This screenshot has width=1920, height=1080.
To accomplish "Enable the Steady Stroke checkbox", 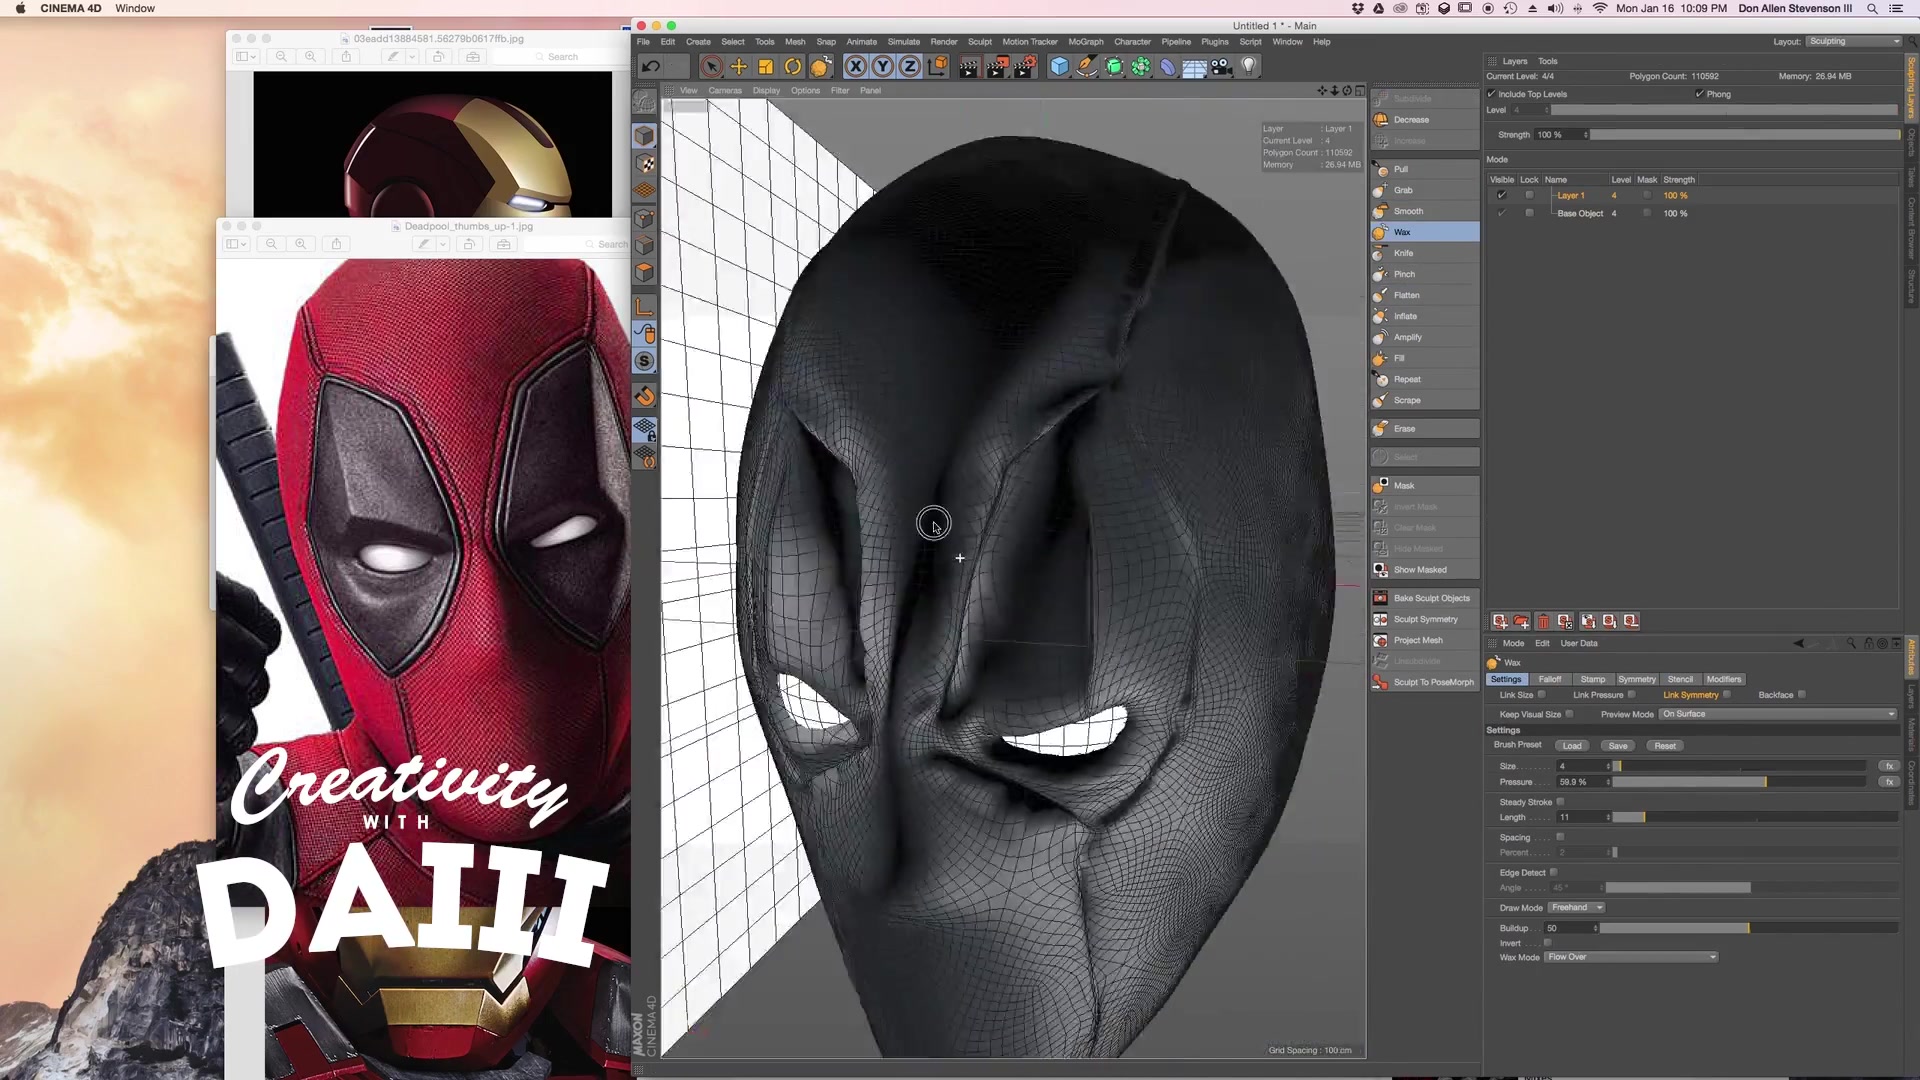I will click(x=1560, y=802).
